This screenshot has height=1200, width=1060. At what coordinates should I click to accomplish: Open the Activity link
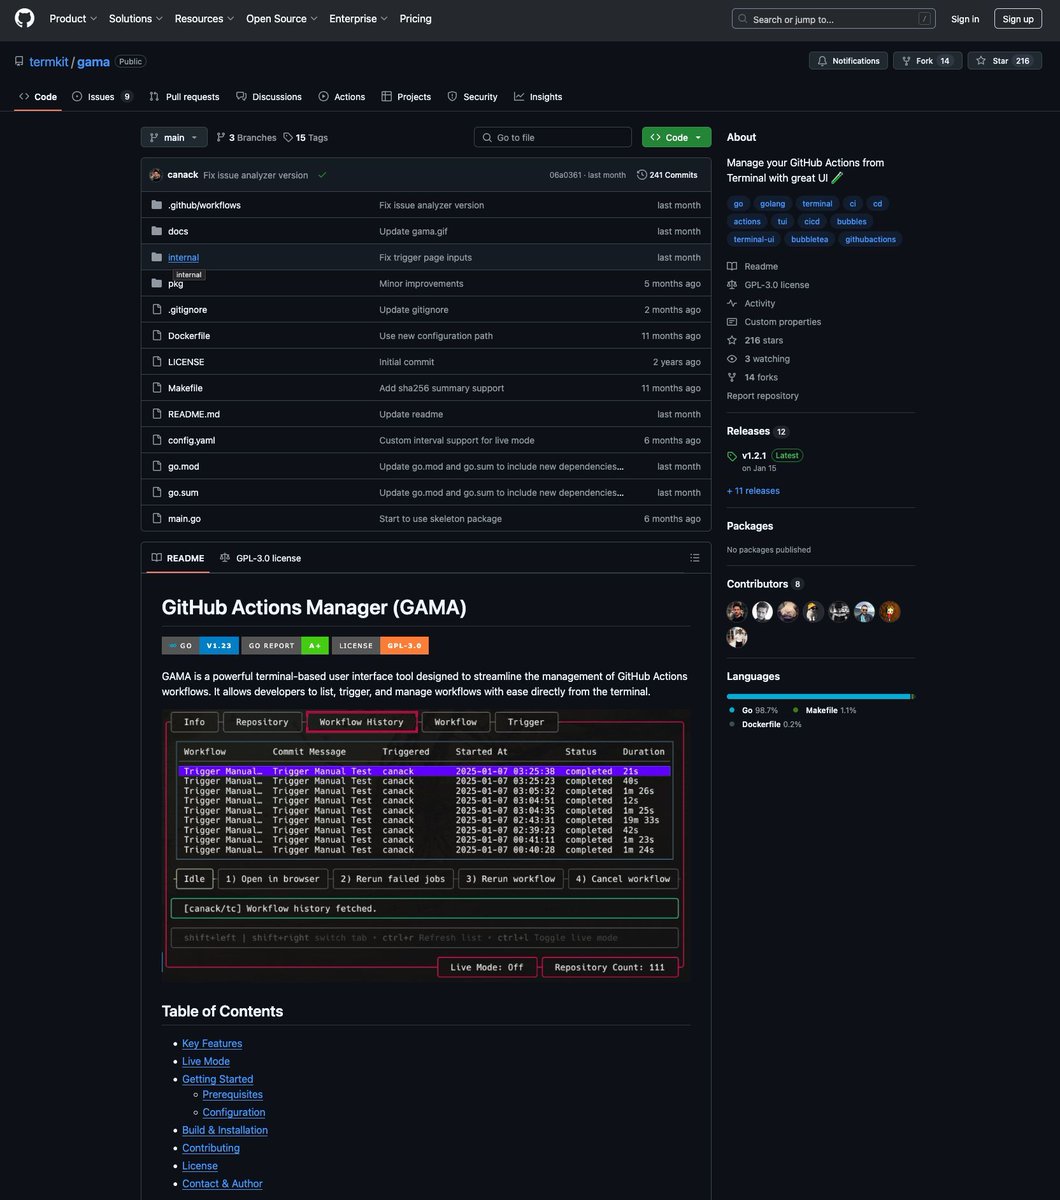pyautogui.click(x=751, y=303)
